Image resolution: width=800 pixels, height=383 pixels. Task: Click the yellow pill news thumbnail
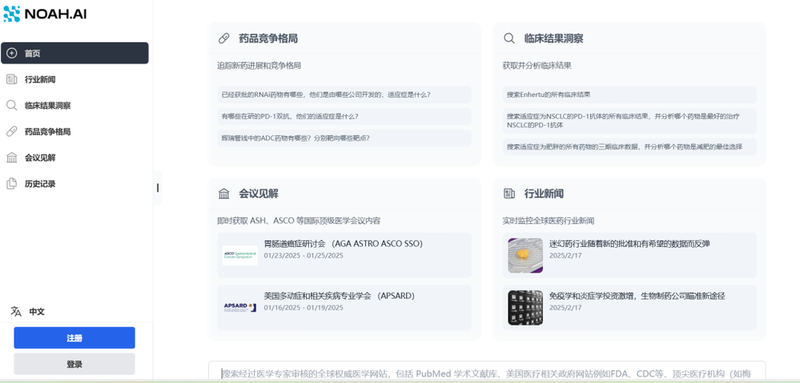[525, 255]
